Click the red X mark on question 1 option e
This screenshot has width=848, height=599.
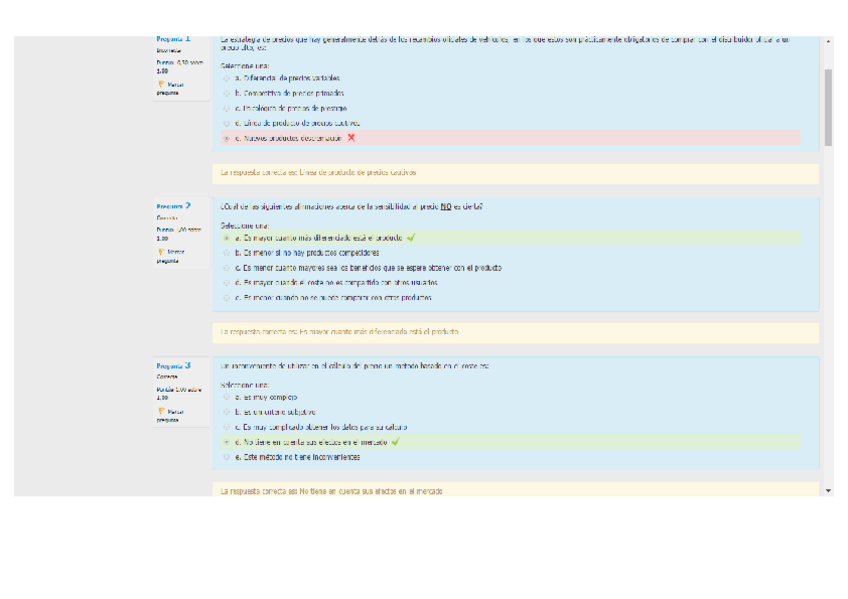coord(351,138)
